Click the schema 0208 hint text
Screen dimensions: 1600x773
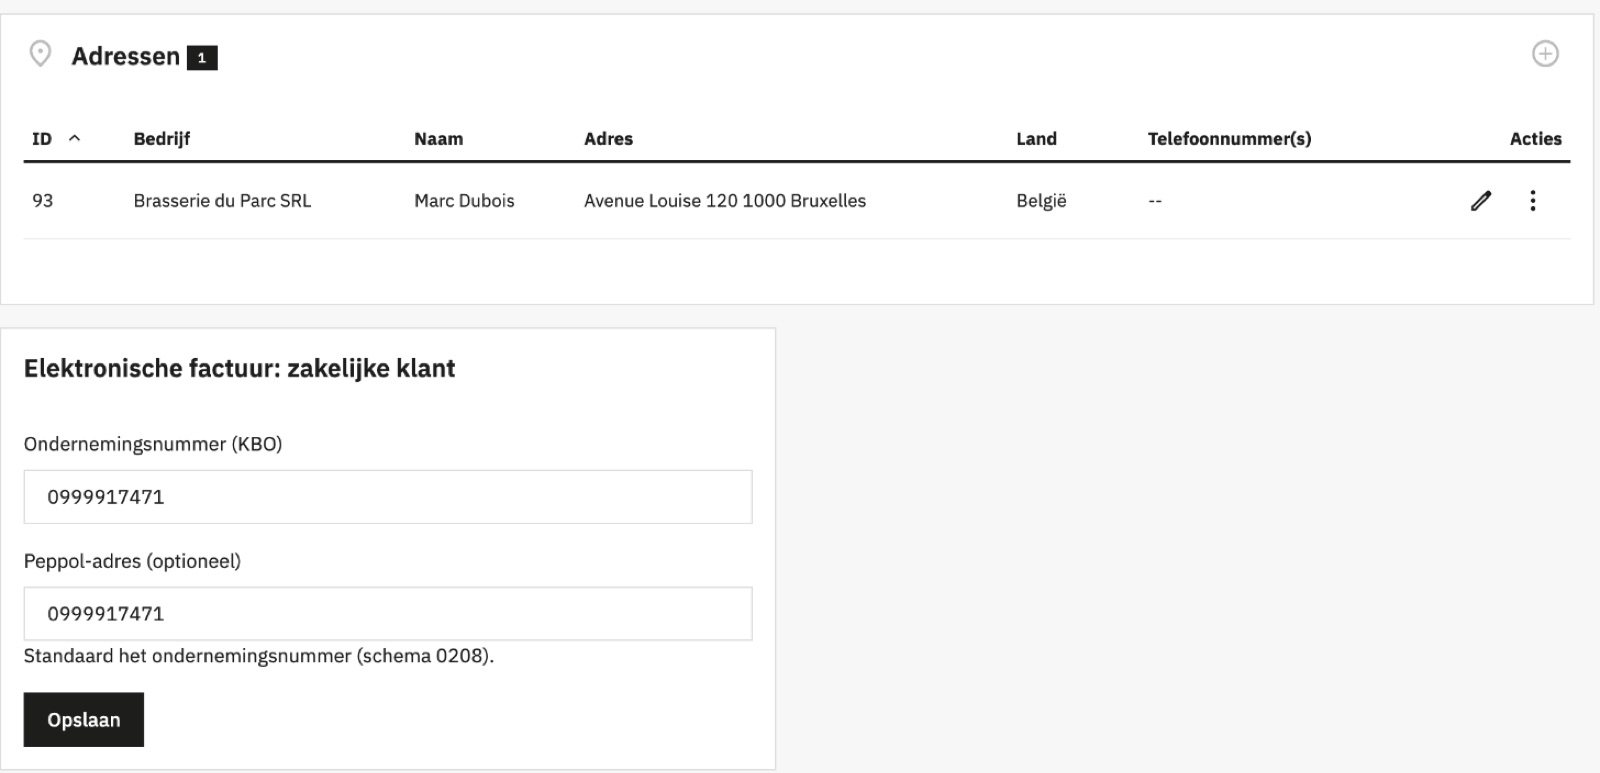[259, 656]
